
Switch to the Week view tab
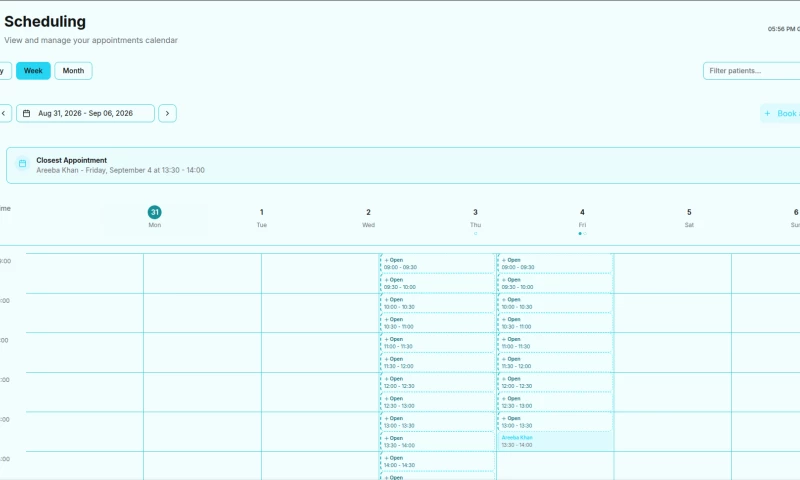(33, 71)
